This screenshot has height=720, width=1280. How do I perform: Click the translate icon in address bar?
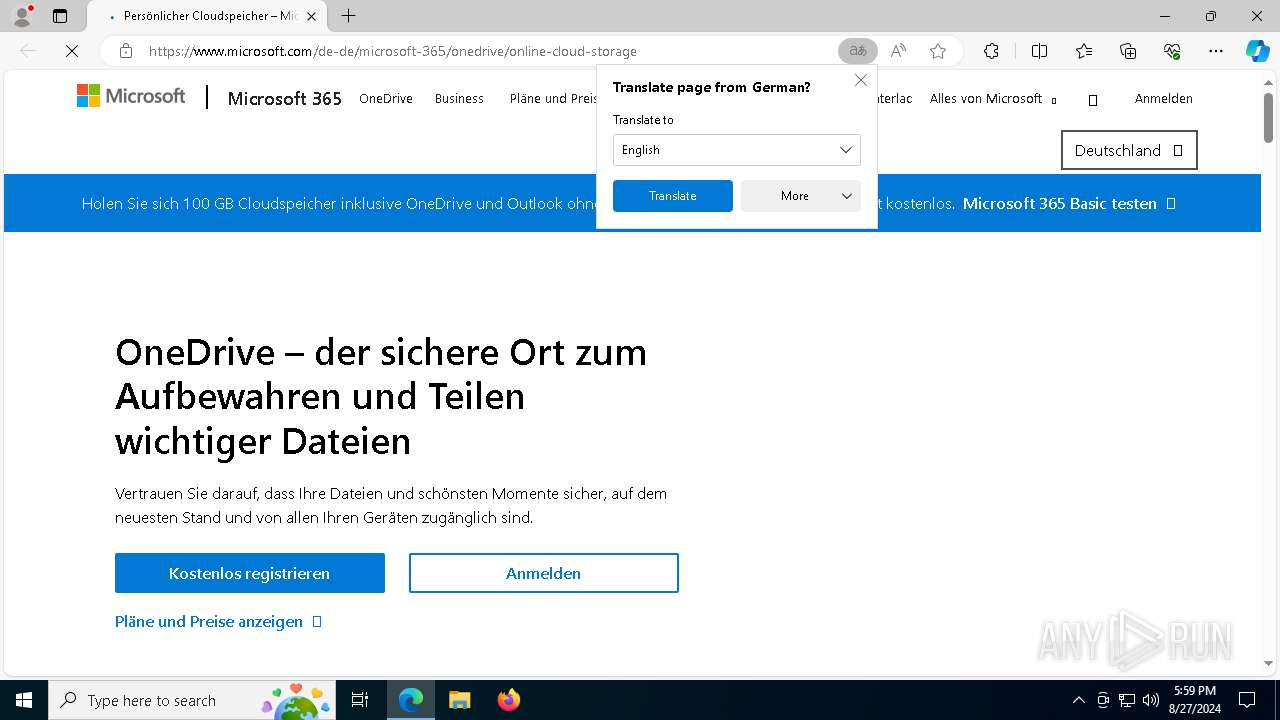click(x=858, y=51)
